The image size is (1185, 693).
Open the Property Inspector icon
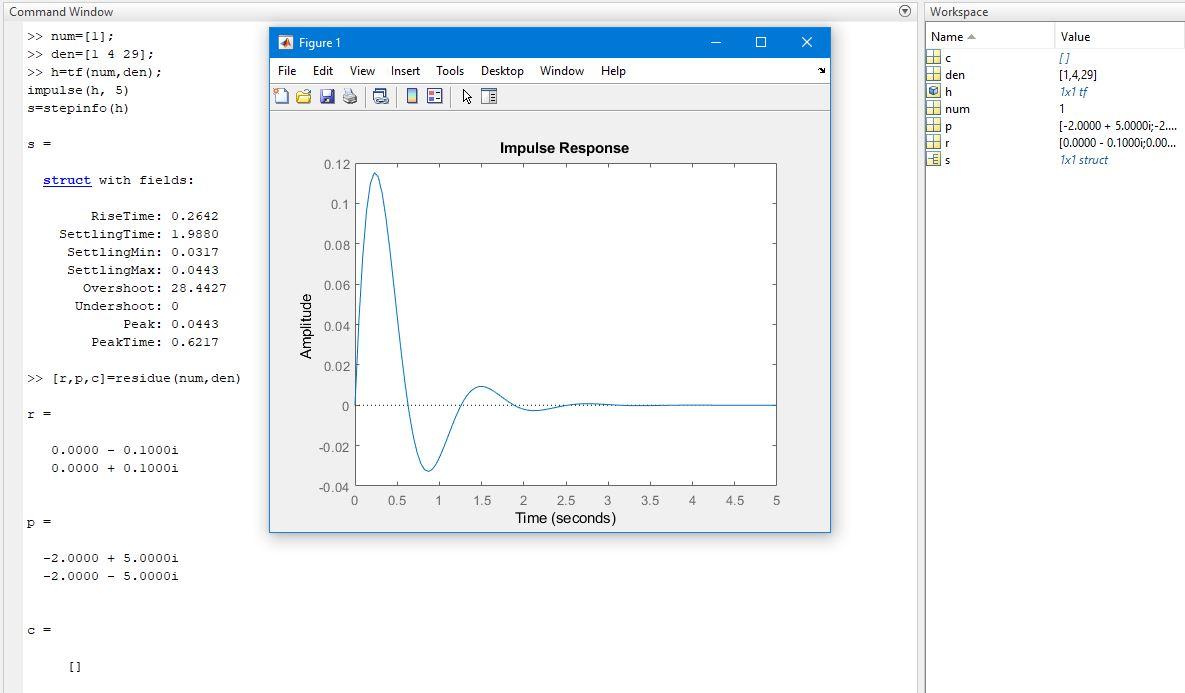click(x=489, y=96)
